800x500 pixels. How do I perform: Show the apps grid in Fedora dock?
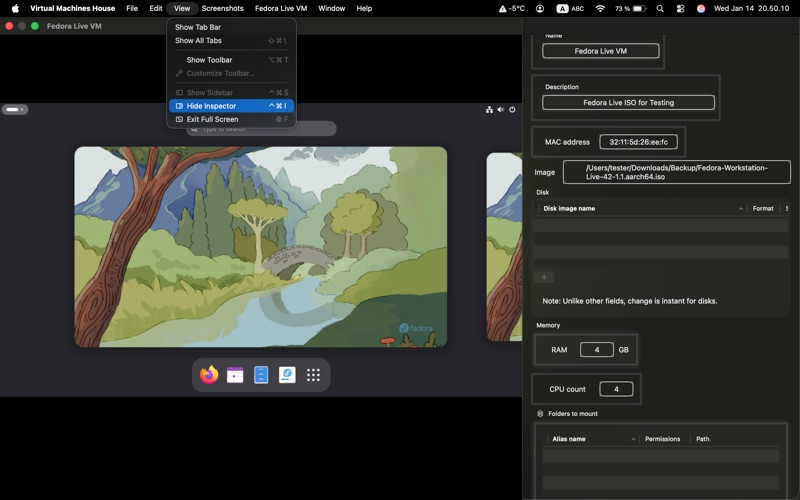pyautogui.click(x=313, y=375)
